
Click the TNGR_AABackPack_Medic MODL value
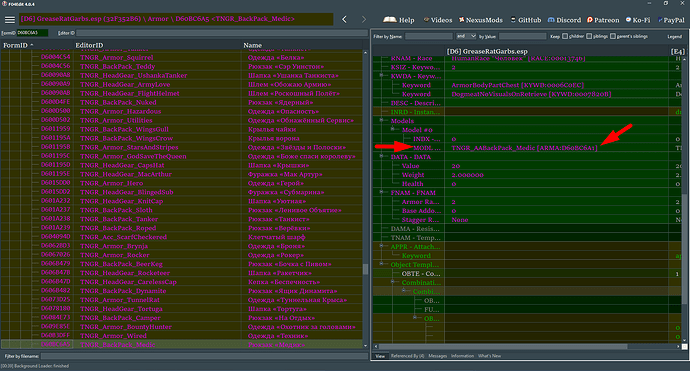pos(524,148)
